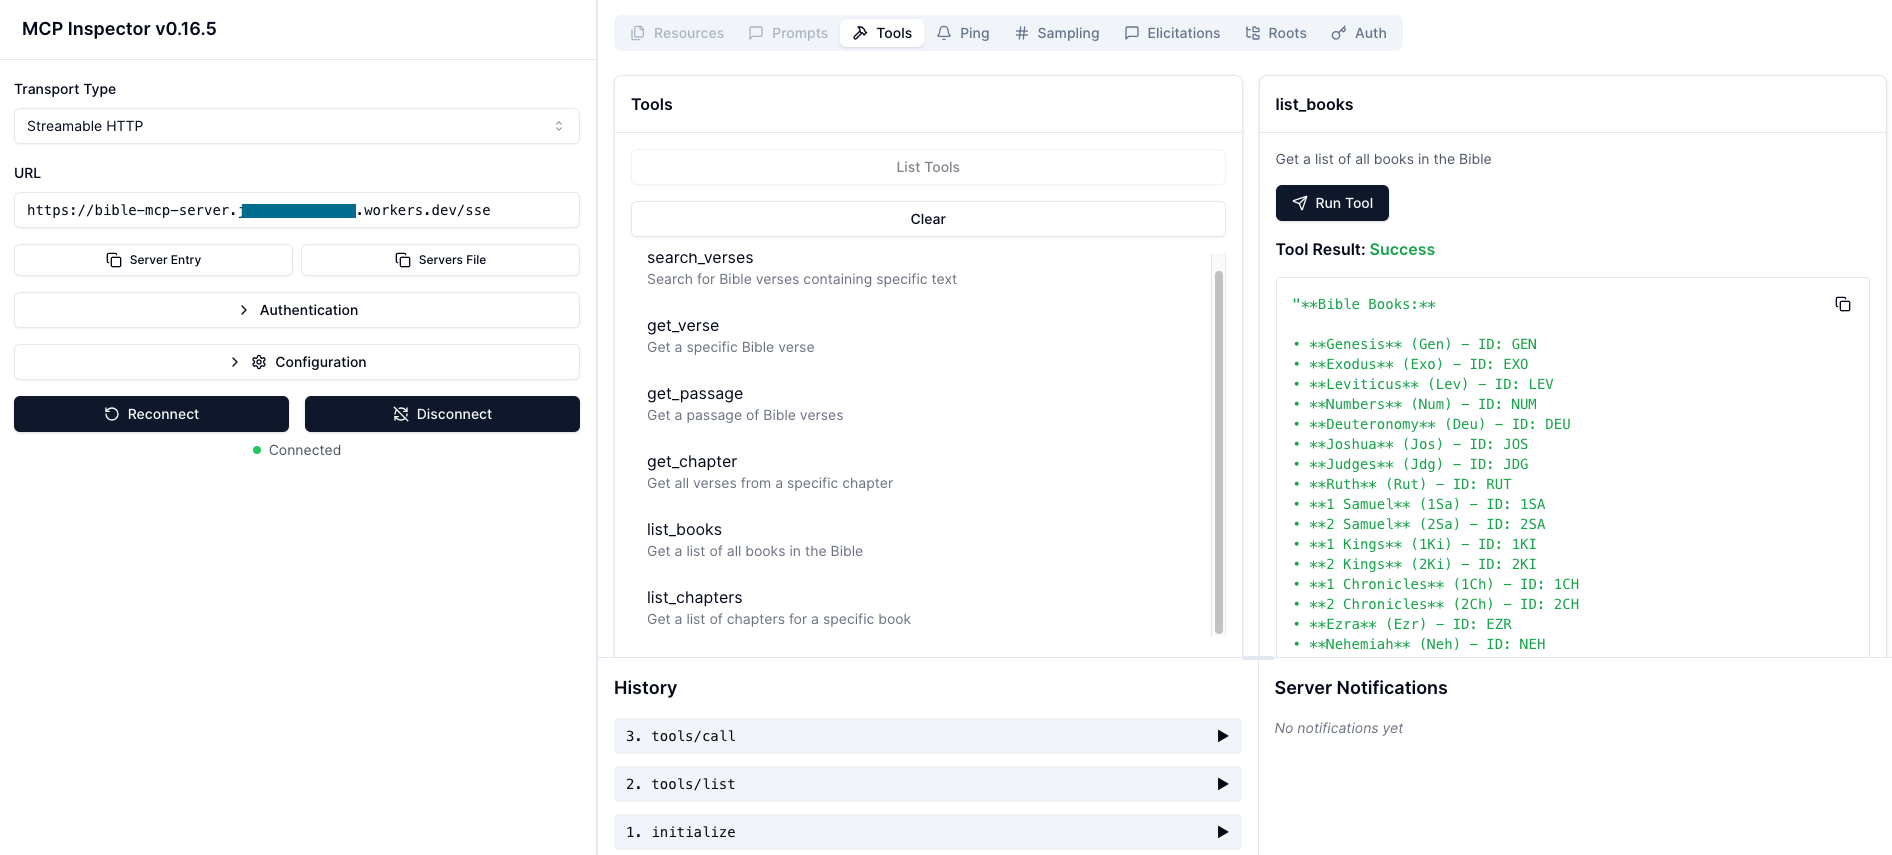
Task: Open the Ping tab
Action: (963, 33)
